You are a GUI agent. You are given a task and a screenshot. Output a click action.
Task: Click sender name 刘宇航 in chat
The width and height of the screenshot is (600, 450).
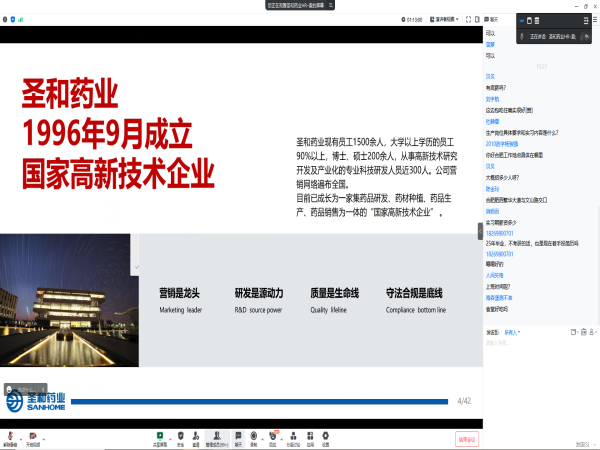[x=492, y=99]
